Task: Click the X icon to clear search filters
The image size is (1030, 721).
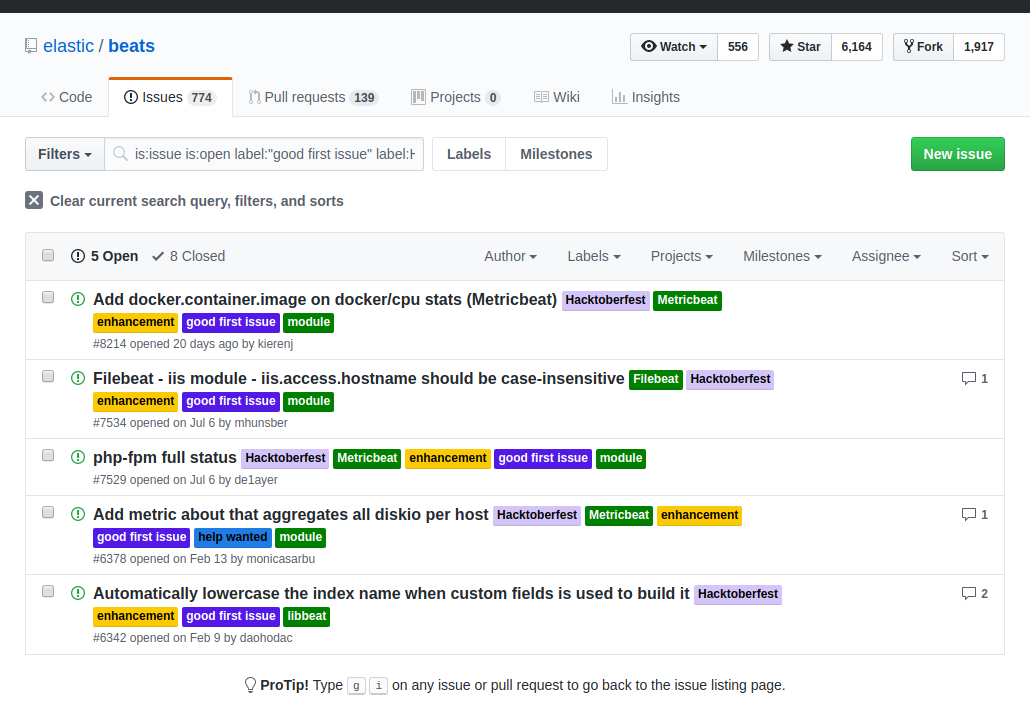Action: pos(34,200)
